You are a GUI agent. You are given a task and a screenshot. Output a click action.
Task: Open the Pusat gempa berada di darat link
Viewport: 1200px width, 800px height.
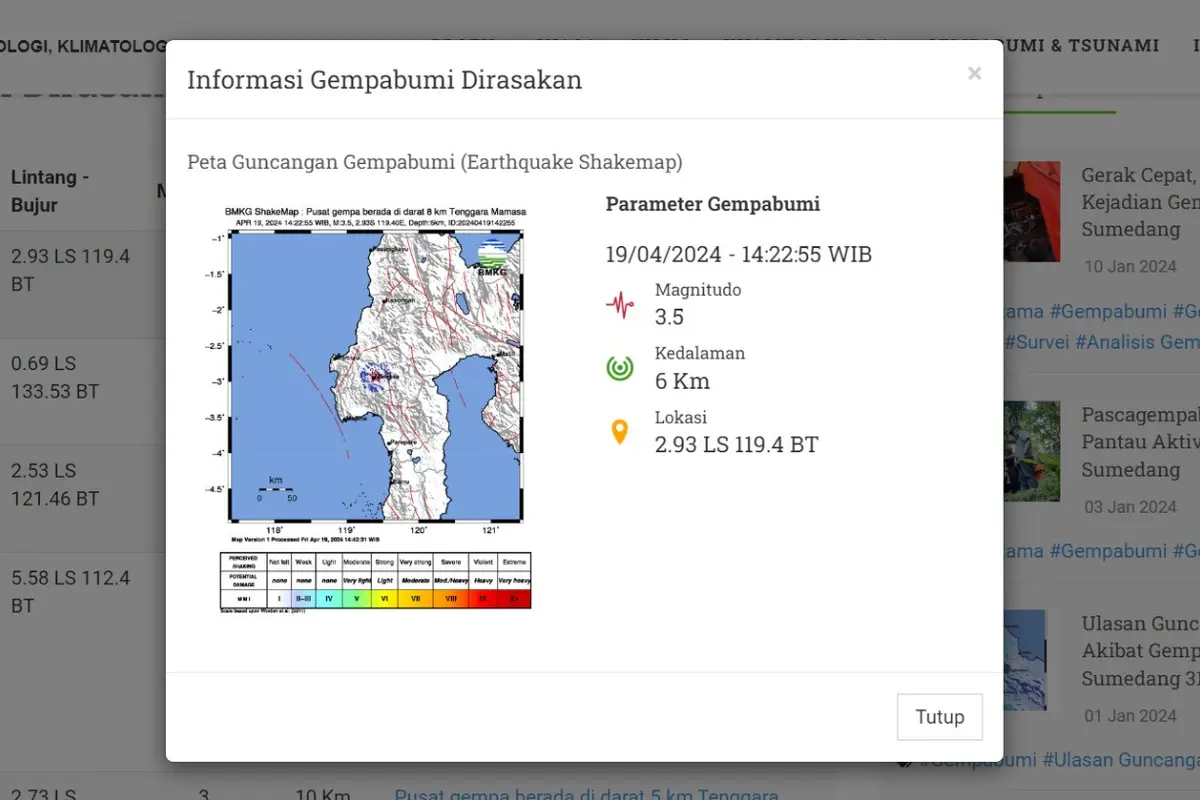(586, 795)
